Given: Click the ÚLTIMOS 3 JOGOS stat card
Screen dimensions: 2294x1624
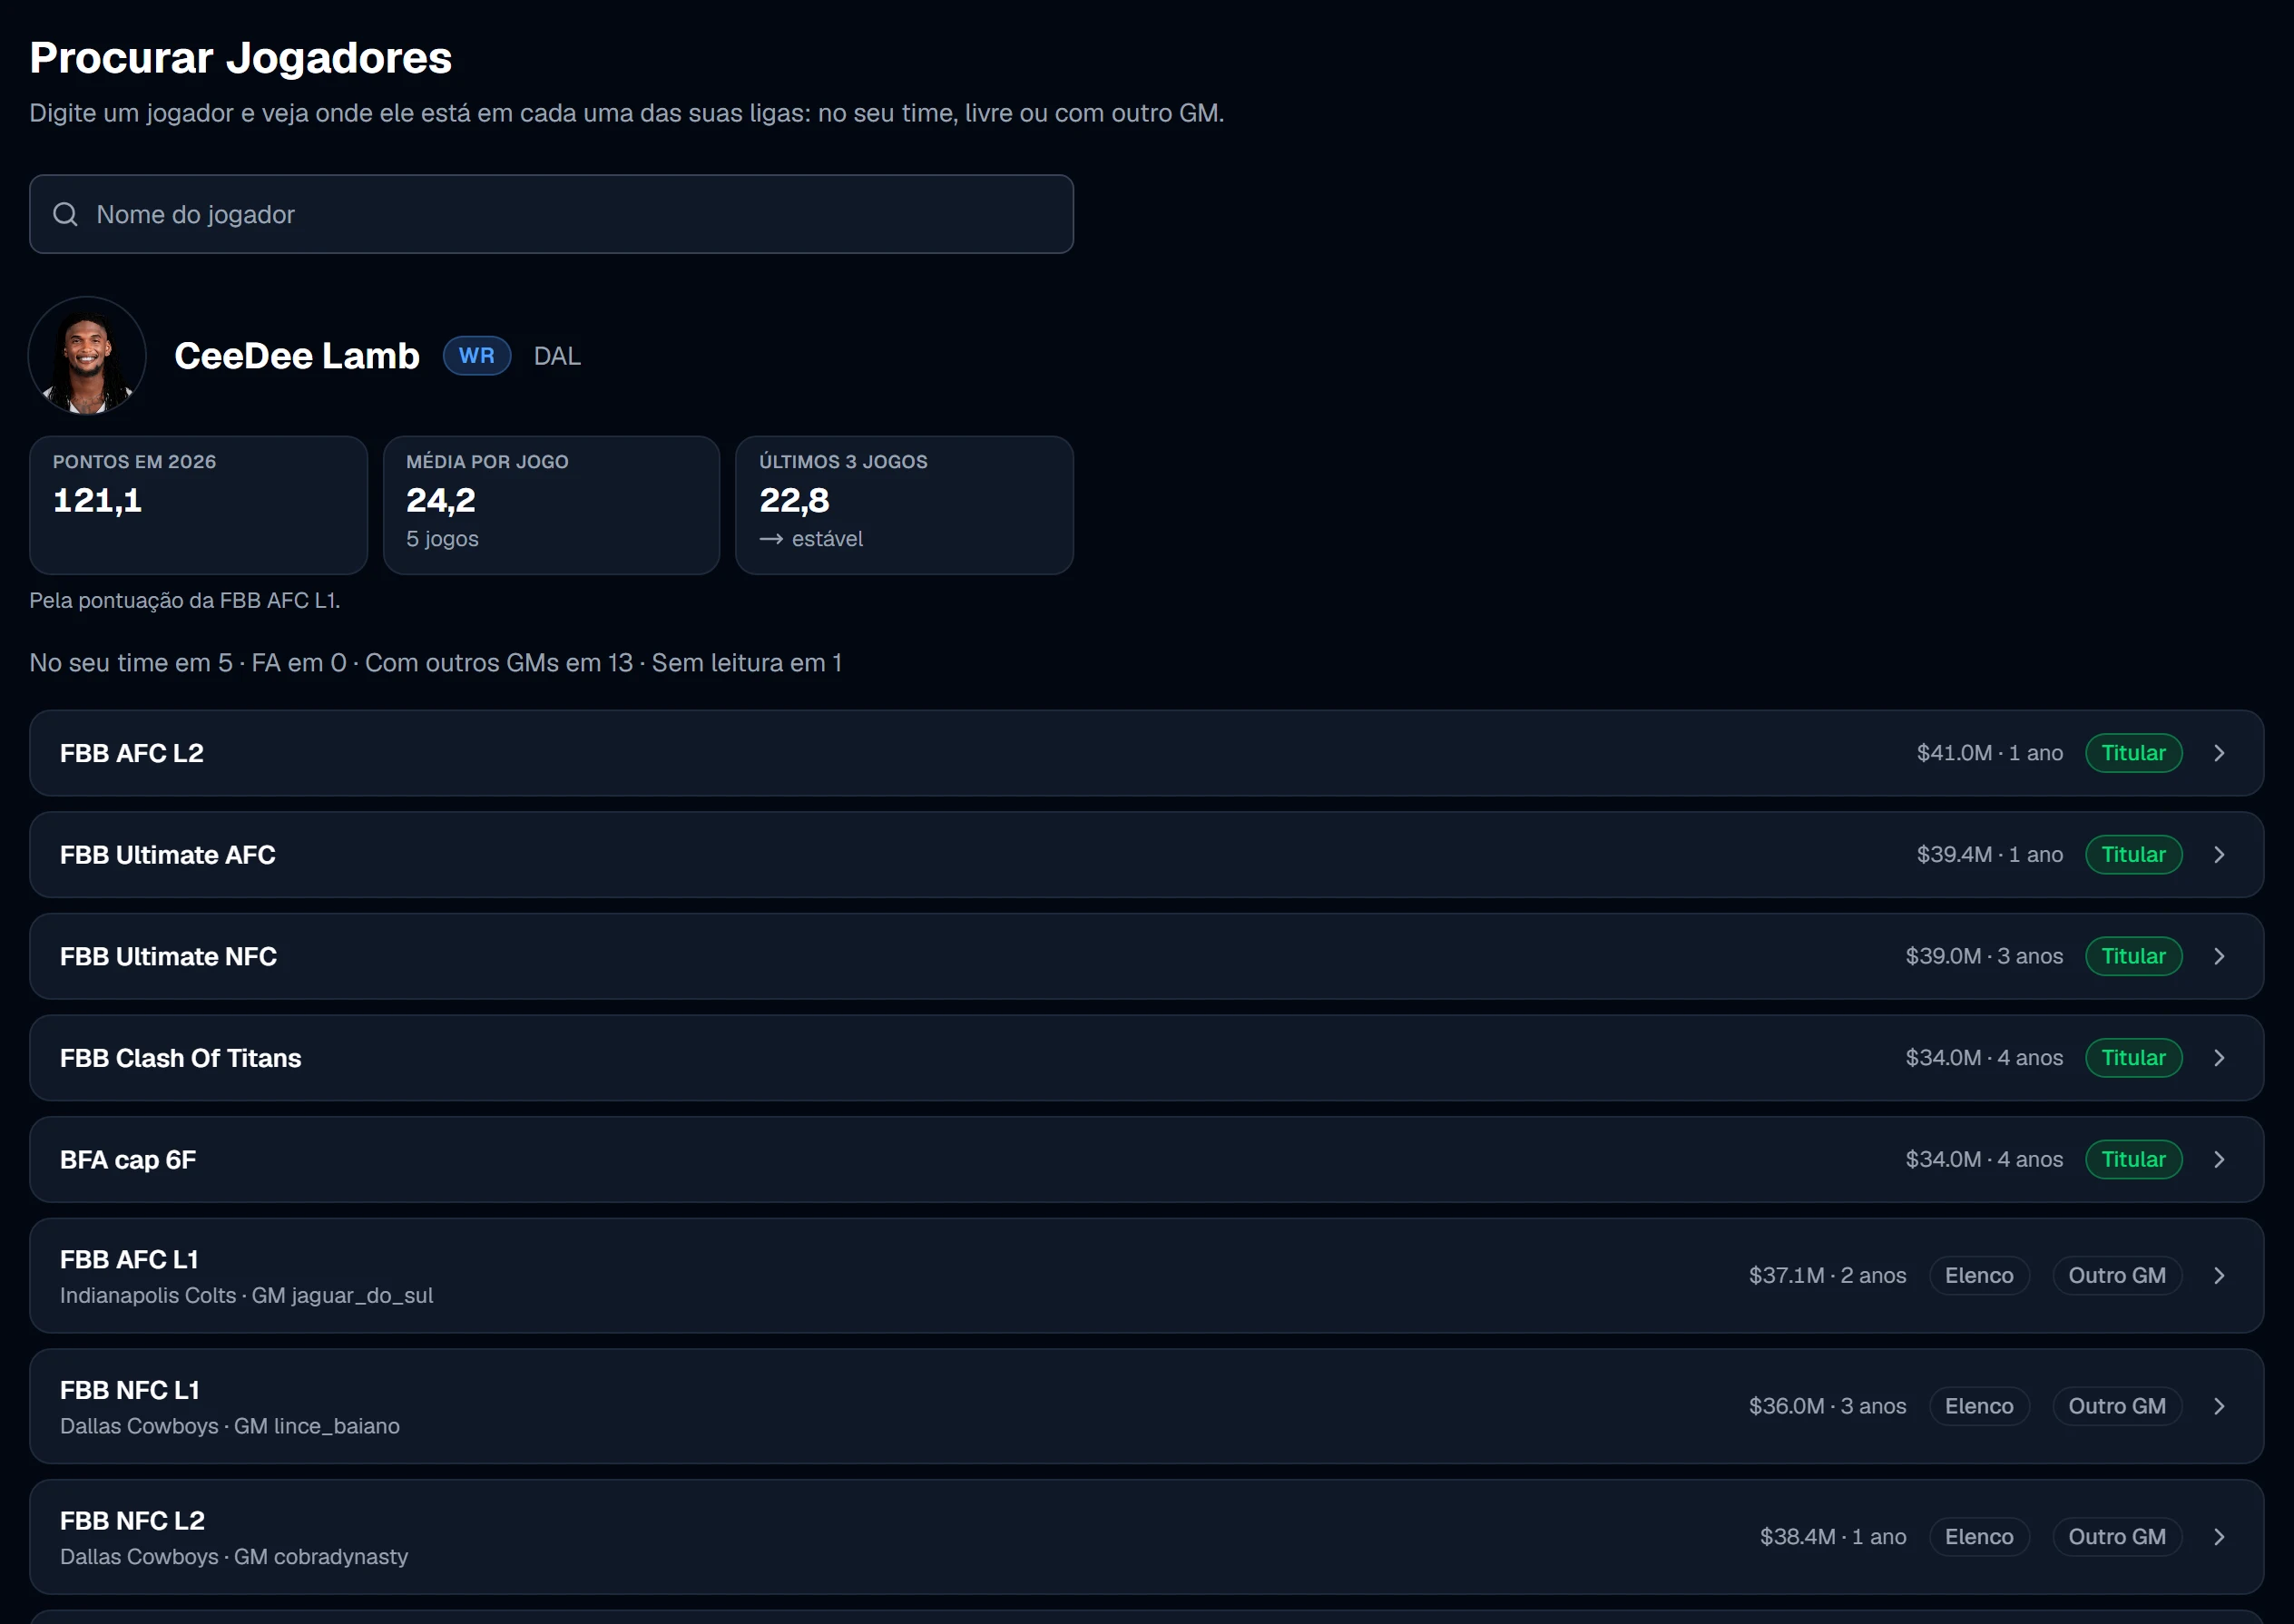Looking at the screenshot, I should click(x=904, y=505).
